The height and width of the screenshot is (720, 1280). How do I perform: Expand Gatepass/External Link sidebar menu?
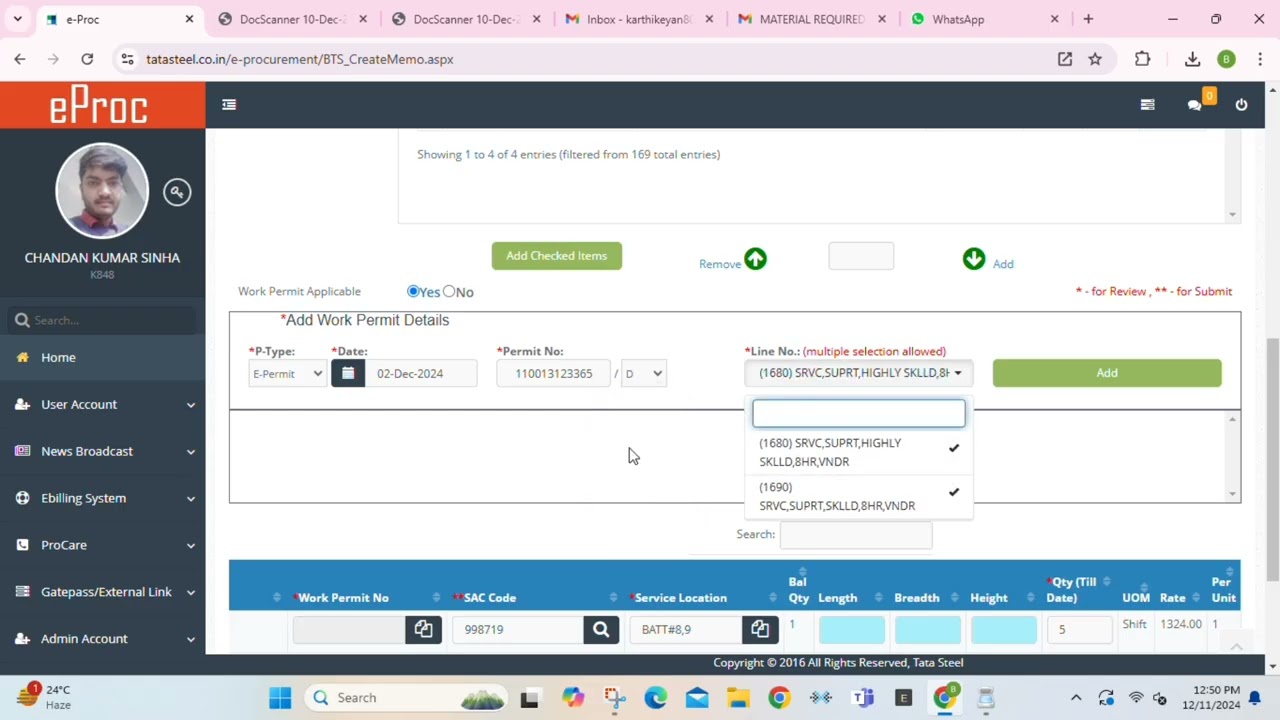coord(103,592)
